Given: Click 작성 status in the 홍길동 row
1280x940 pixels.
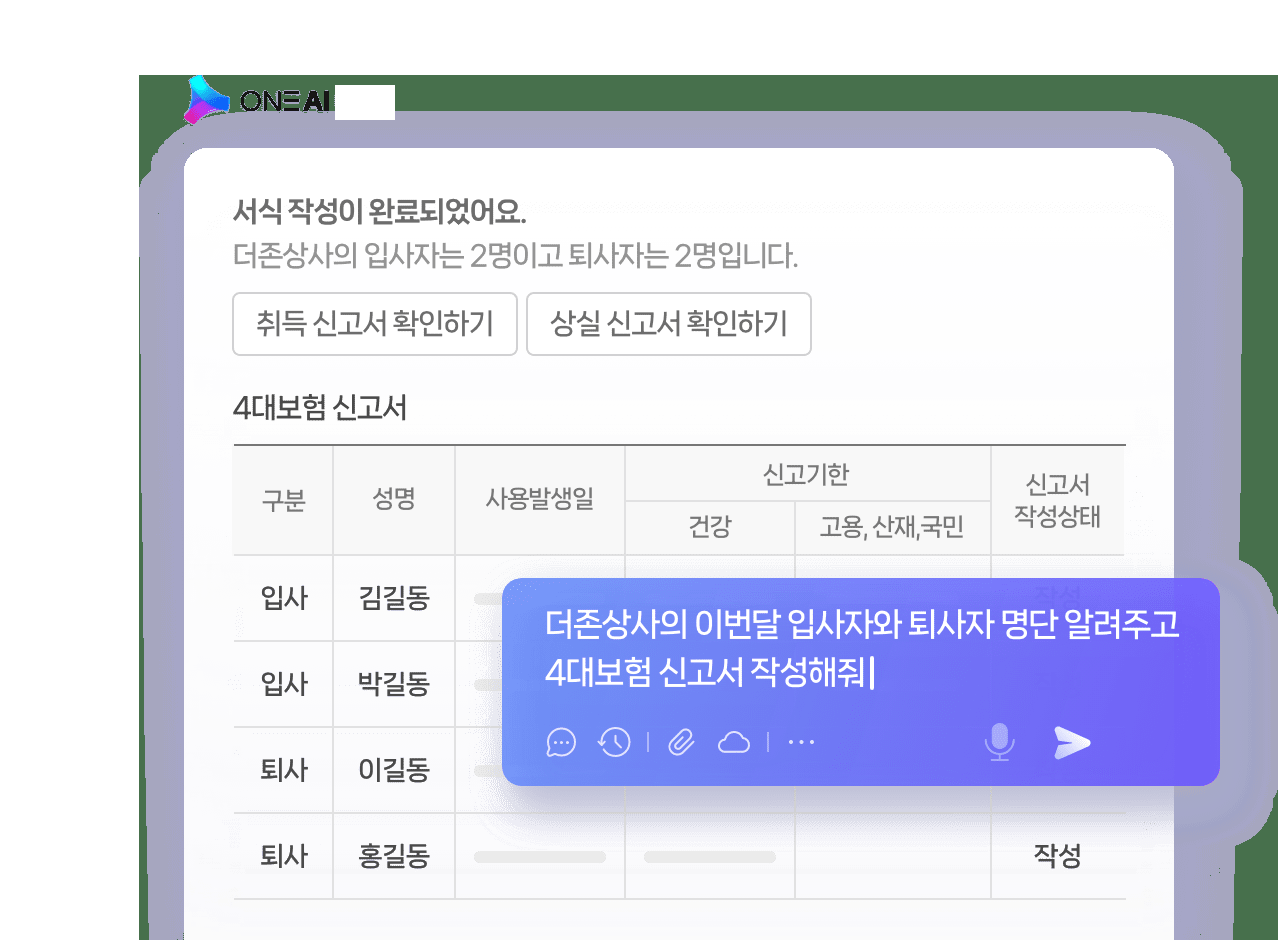Looking at the screenshot, I should (x=1058, y=856).
